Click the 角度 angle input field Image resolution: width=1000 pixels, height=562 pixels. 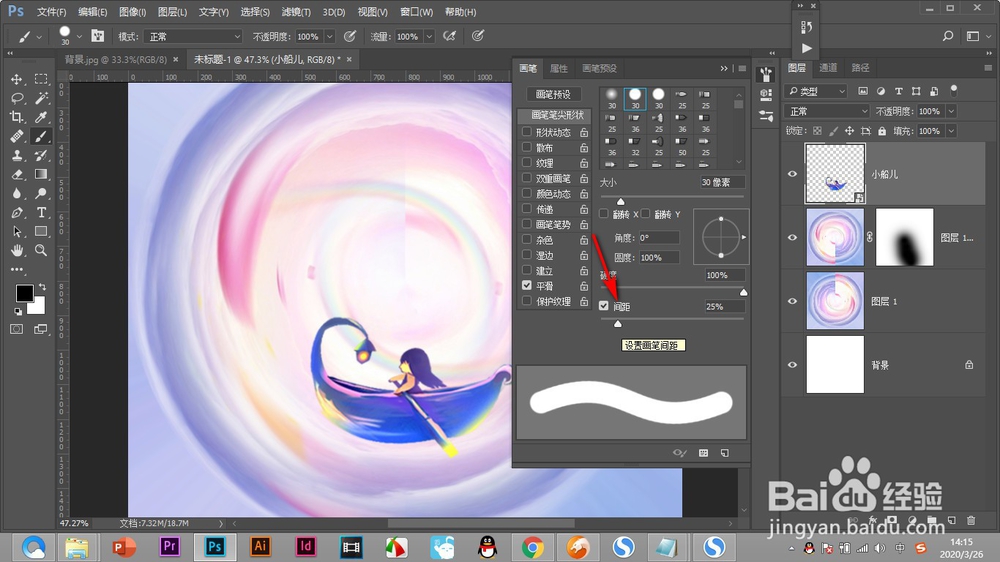coord(659,237)
